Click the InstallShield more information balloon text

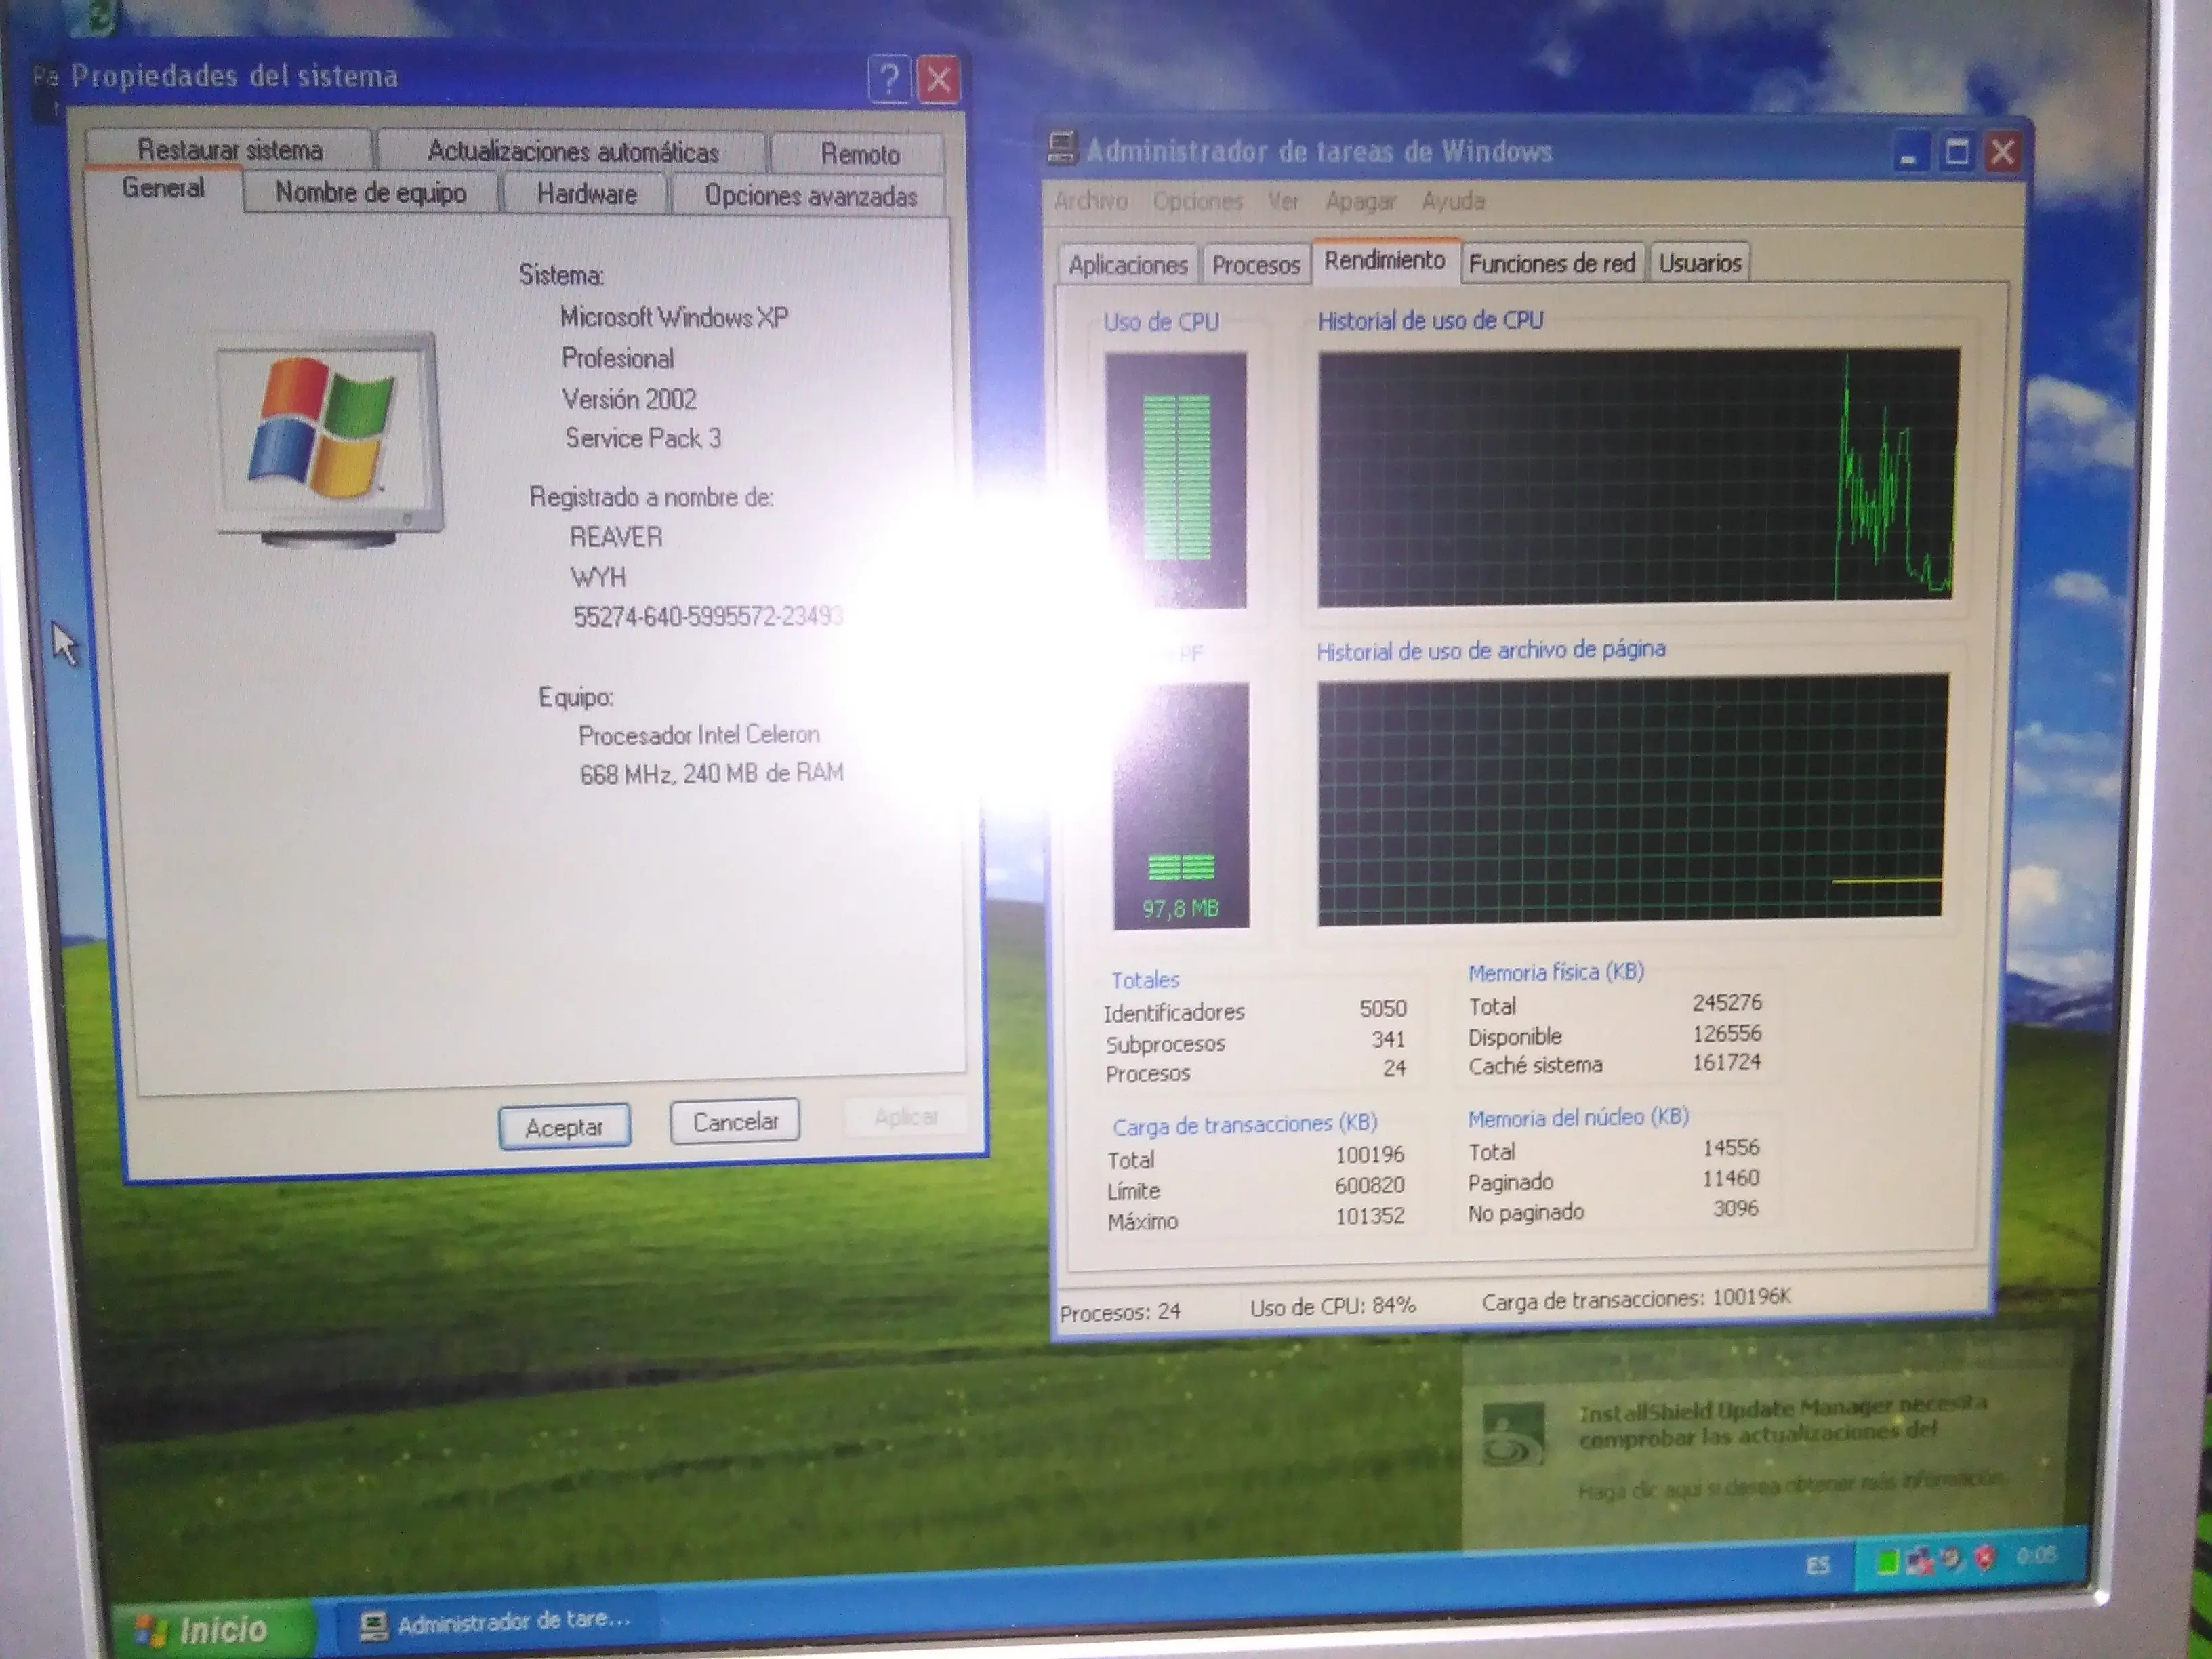click(x=1790, y=1487)
